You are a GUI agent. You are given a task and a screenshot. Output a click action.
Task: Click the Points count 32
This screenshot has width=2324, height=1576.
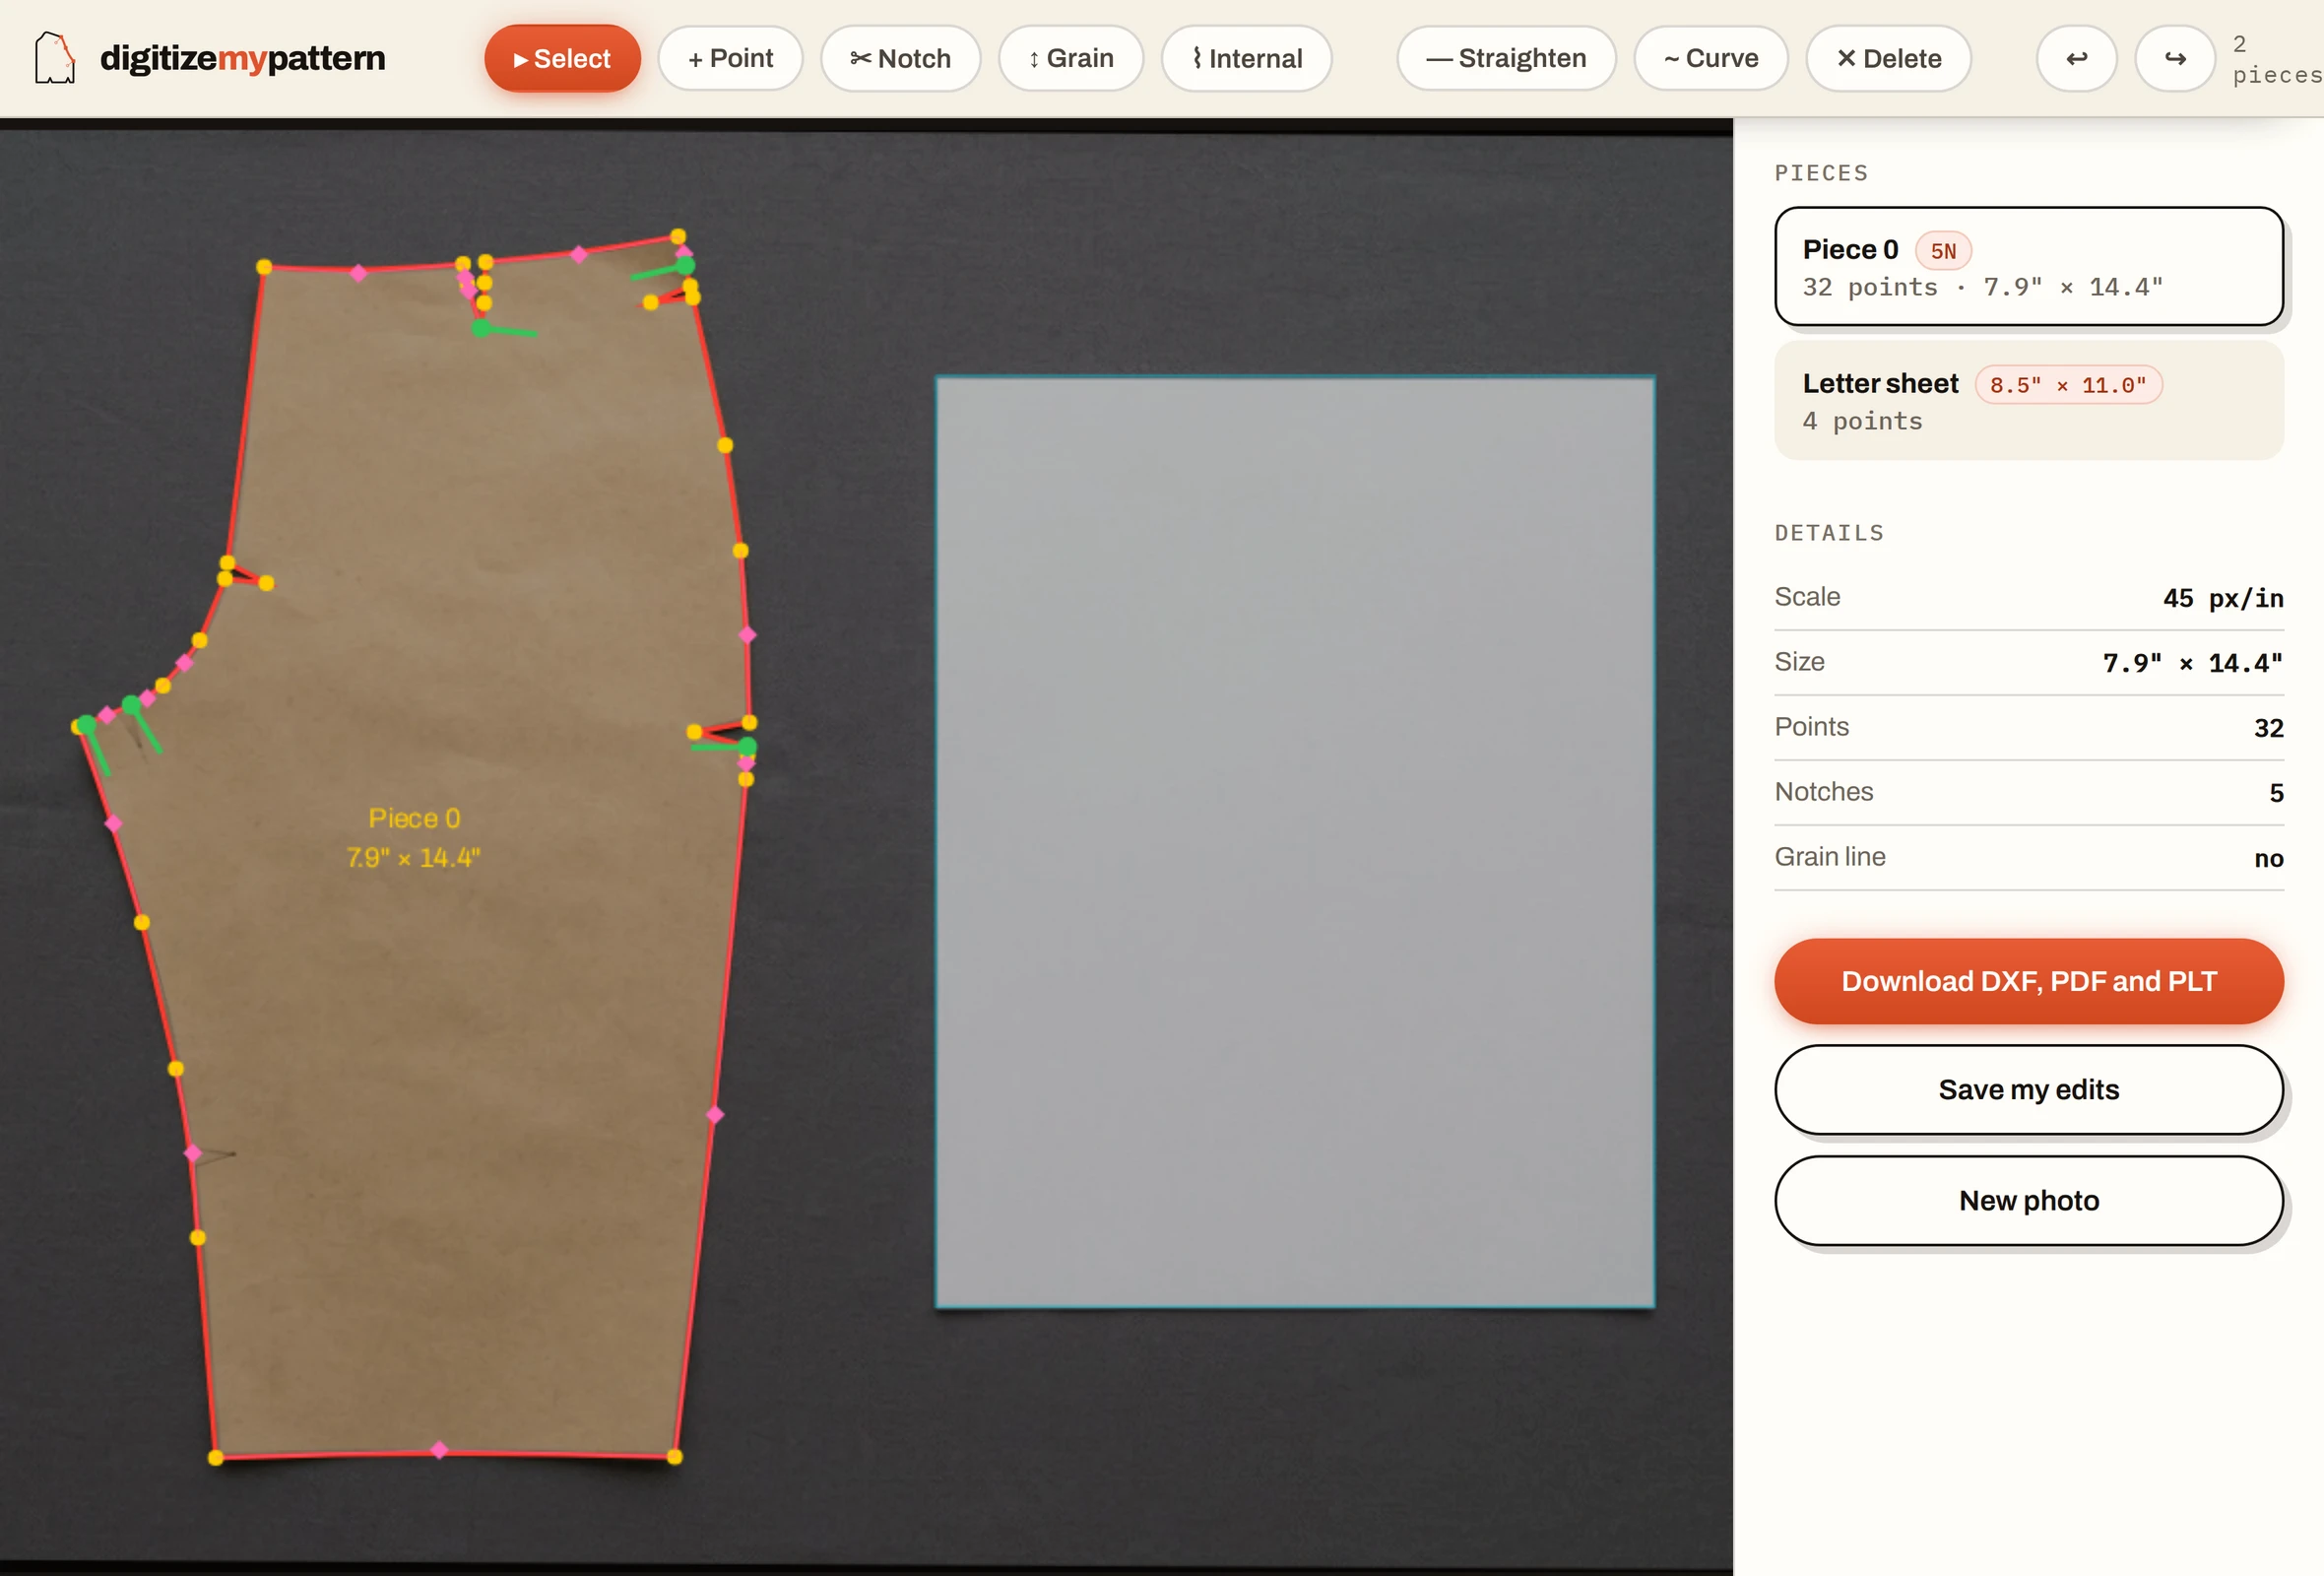tap(2268, 728)
